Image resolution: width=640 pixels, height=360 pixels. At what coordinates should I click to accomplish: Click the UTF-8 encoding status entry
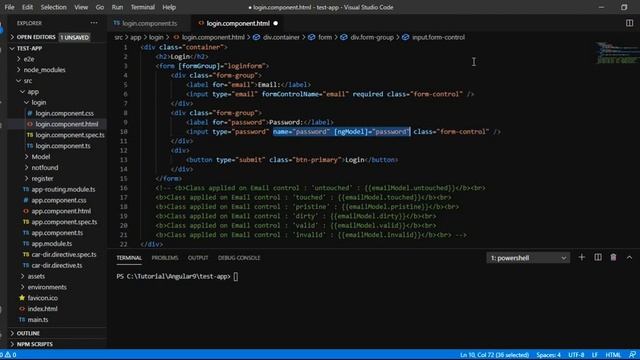click(576, 355)
